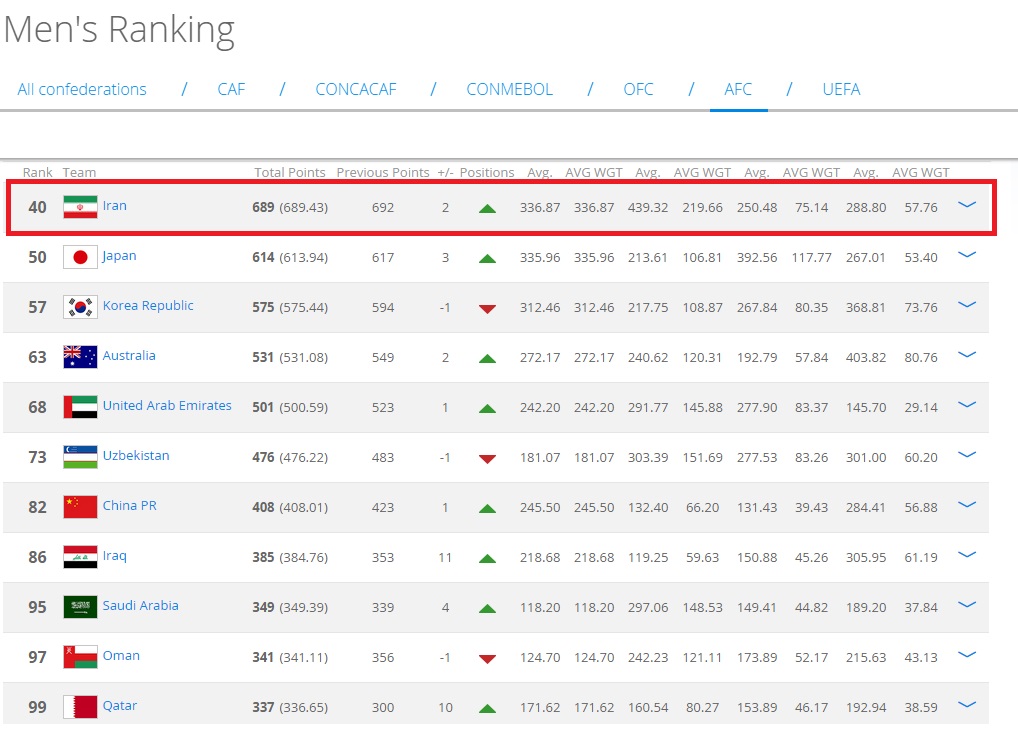Viewport: 1018px width, 744px height.
Task: Expand the Iran row details chevron
Action: [x=966, y=205]
